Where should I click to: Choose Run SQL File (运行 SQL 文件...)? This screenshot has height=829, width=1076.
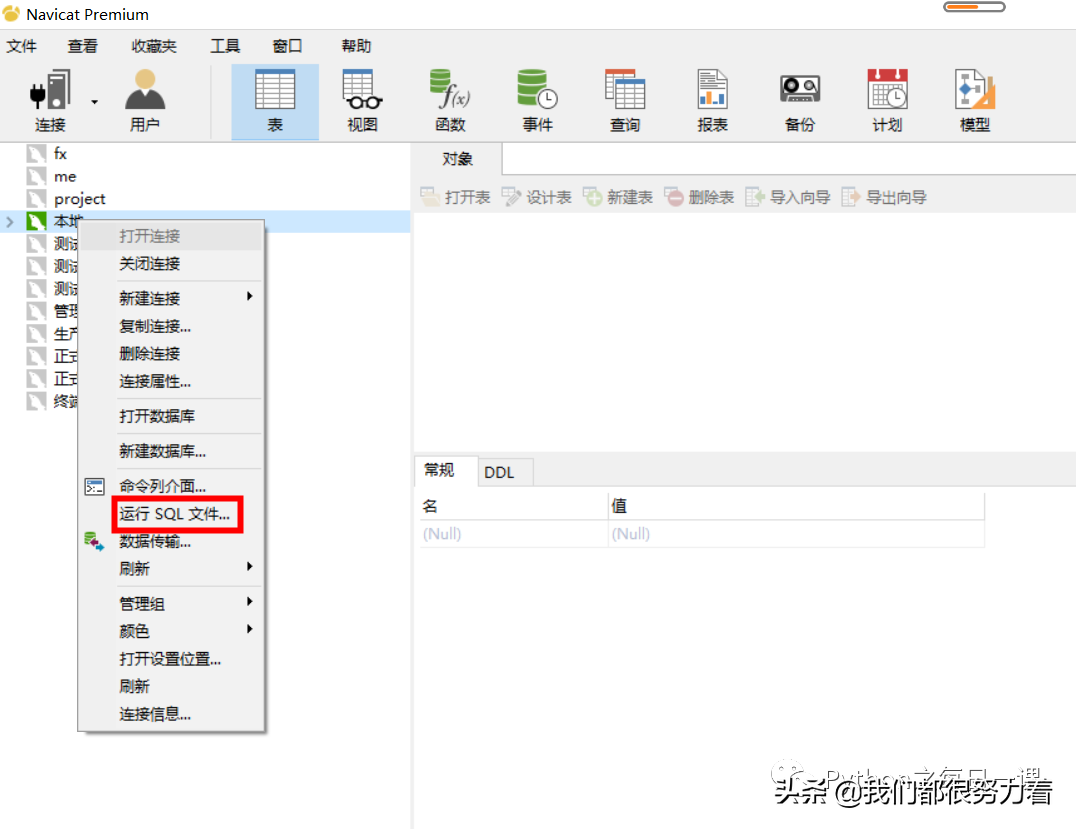(x=171, y=514)
